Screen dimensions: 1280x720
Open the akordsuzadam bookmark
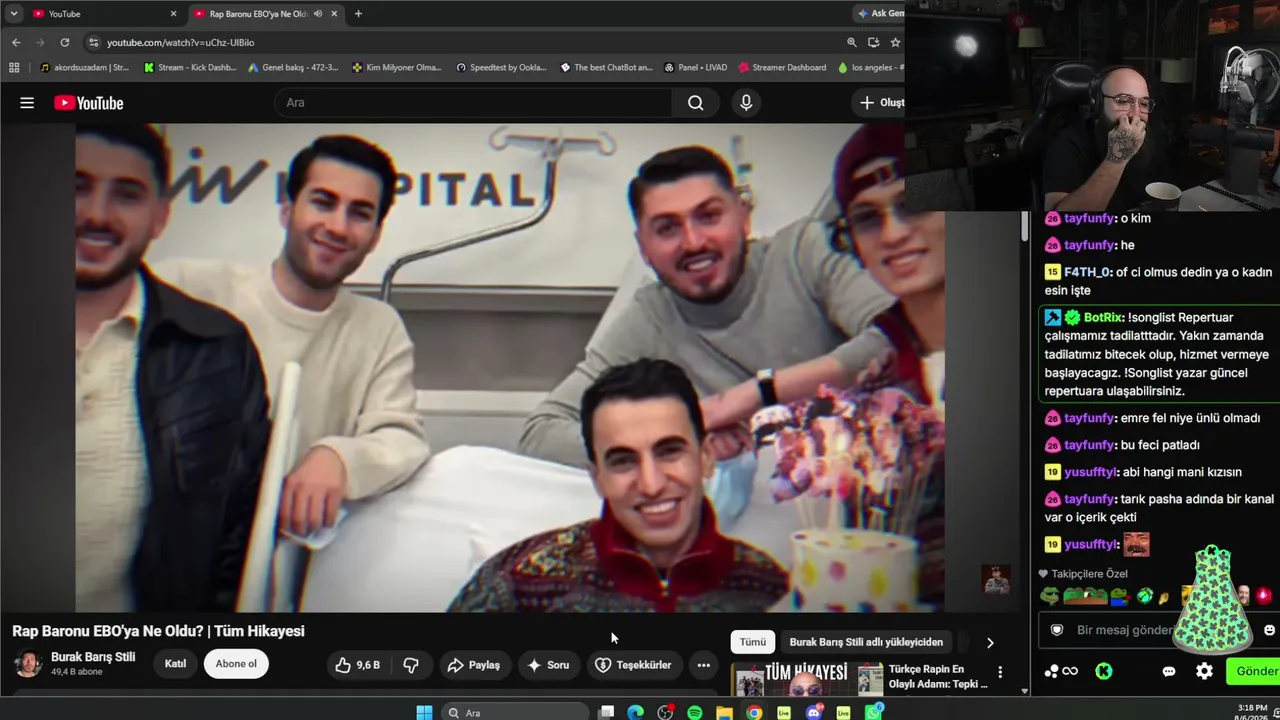point(84,67)
